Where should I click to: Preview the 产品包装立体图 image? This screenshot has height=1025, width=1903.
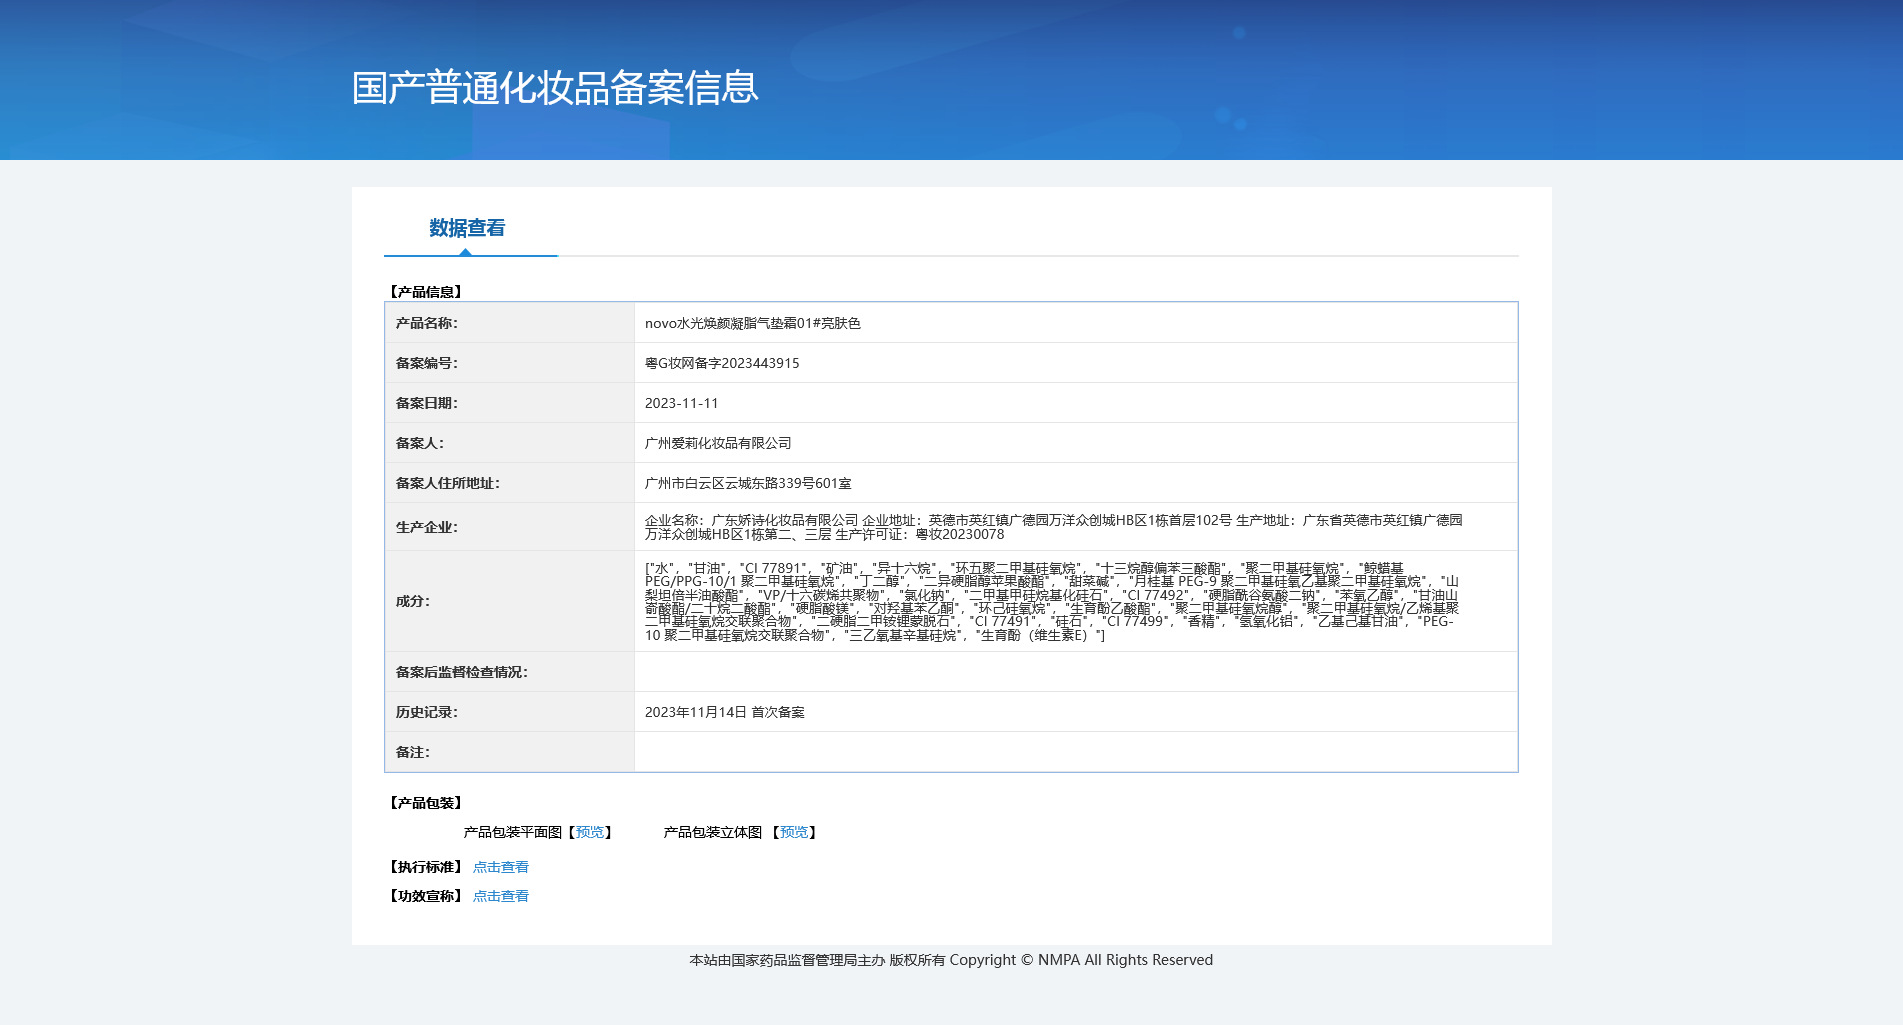(794, 832)
